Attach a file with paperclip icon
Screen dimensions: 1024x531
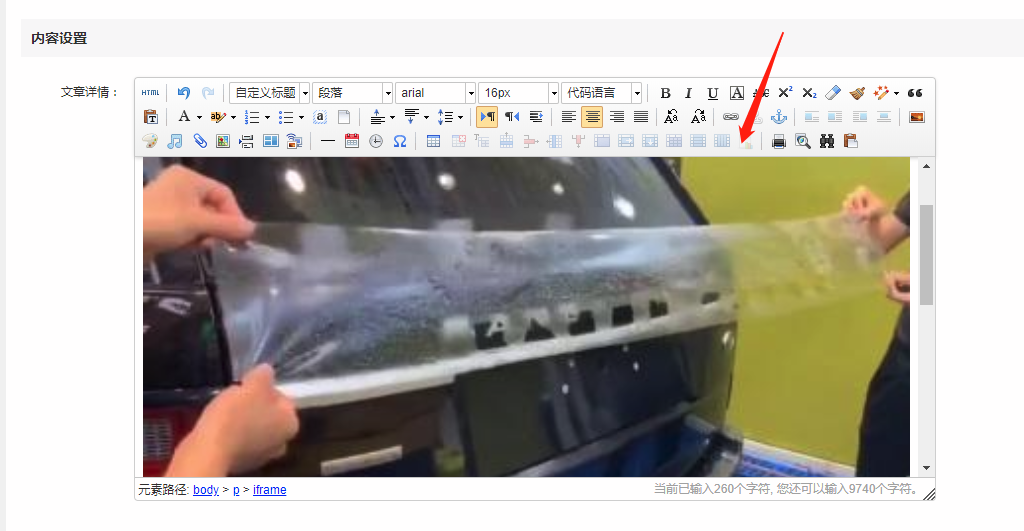[x=199, y=141]
